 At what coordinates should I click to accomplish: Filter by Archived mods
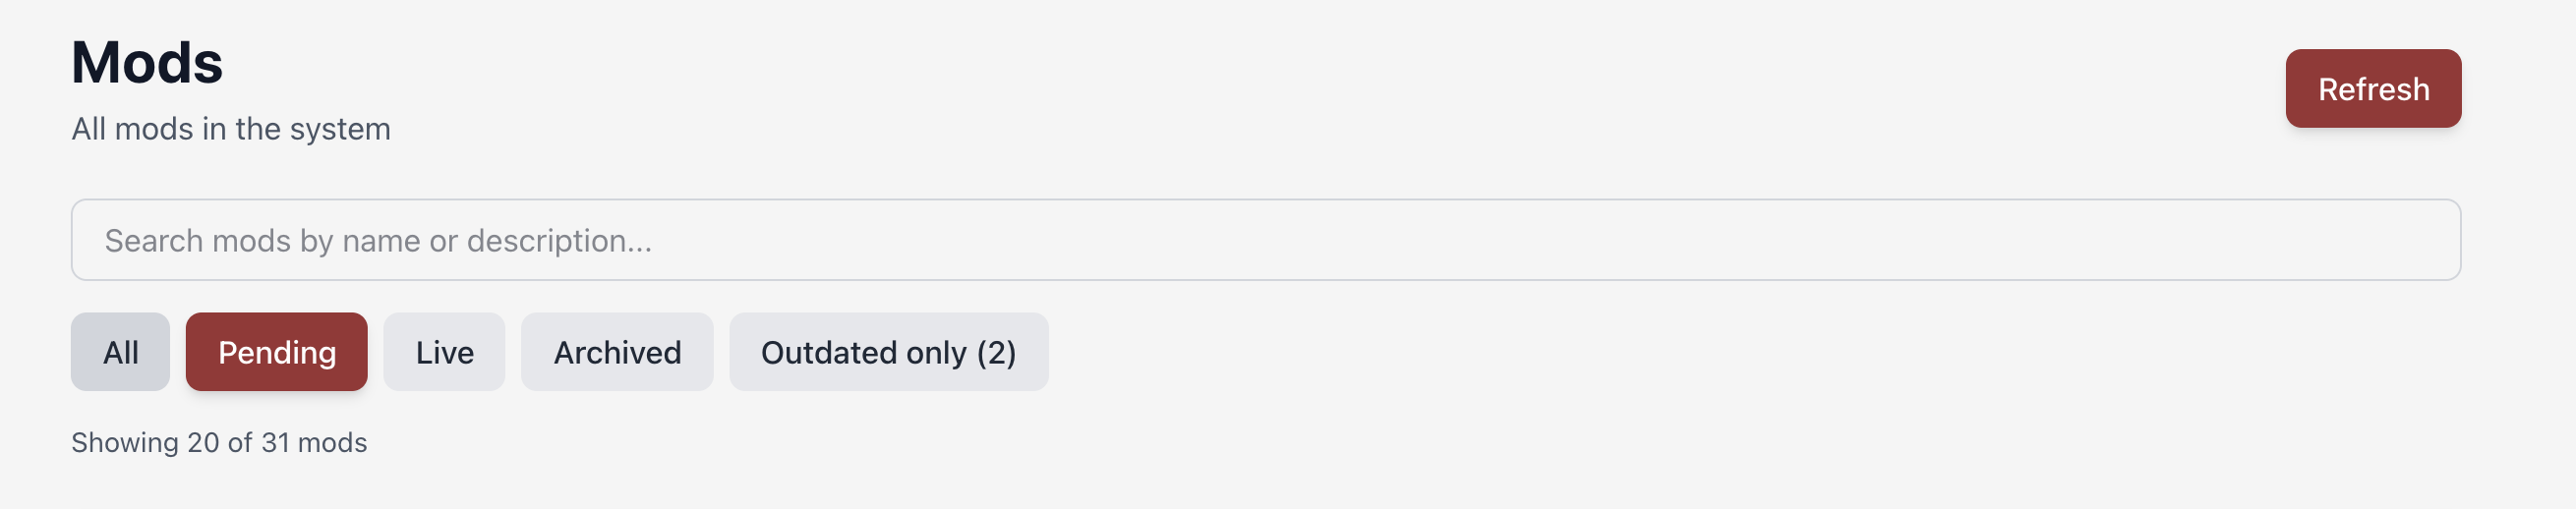[x=617, y=352]
